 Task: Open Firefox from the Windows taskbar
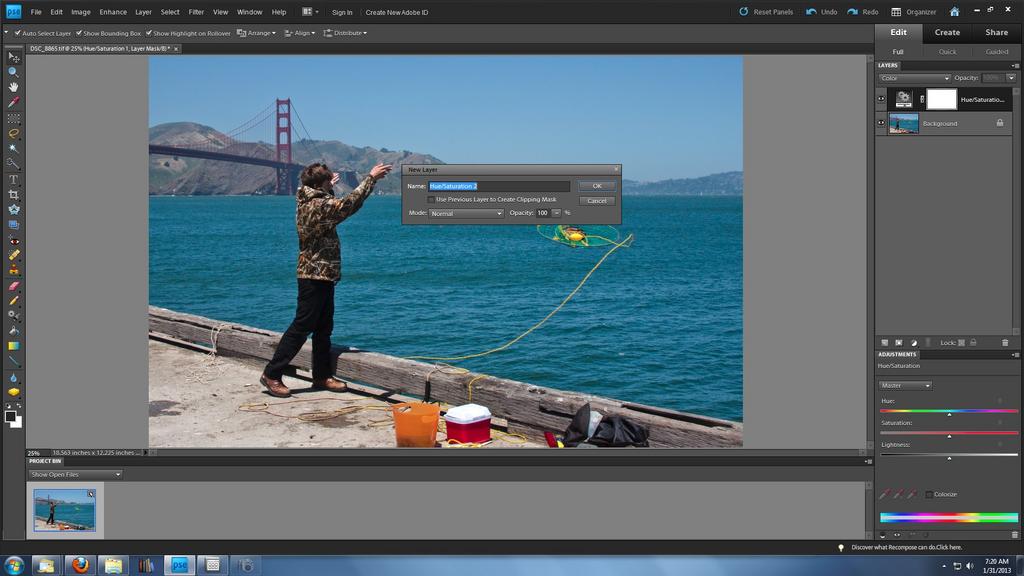click(80, 565)
